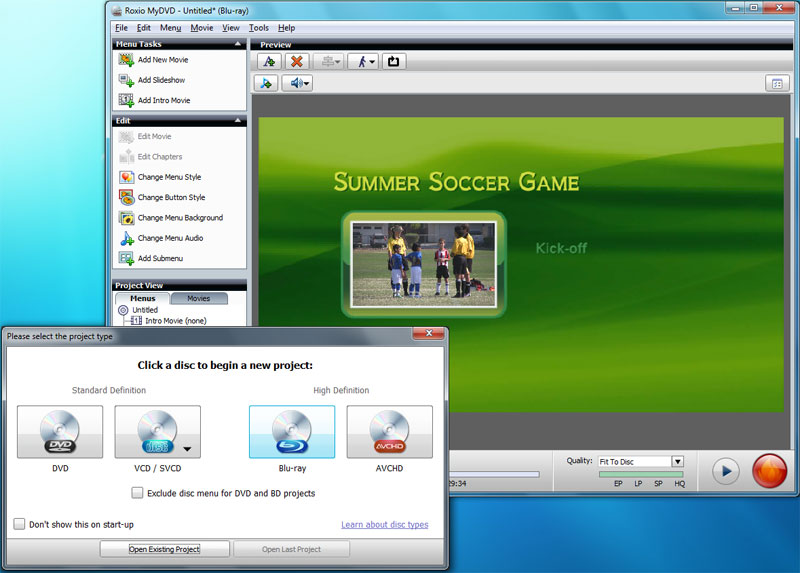Click the rotate/reset toolbar icon

tap(393, 62)
